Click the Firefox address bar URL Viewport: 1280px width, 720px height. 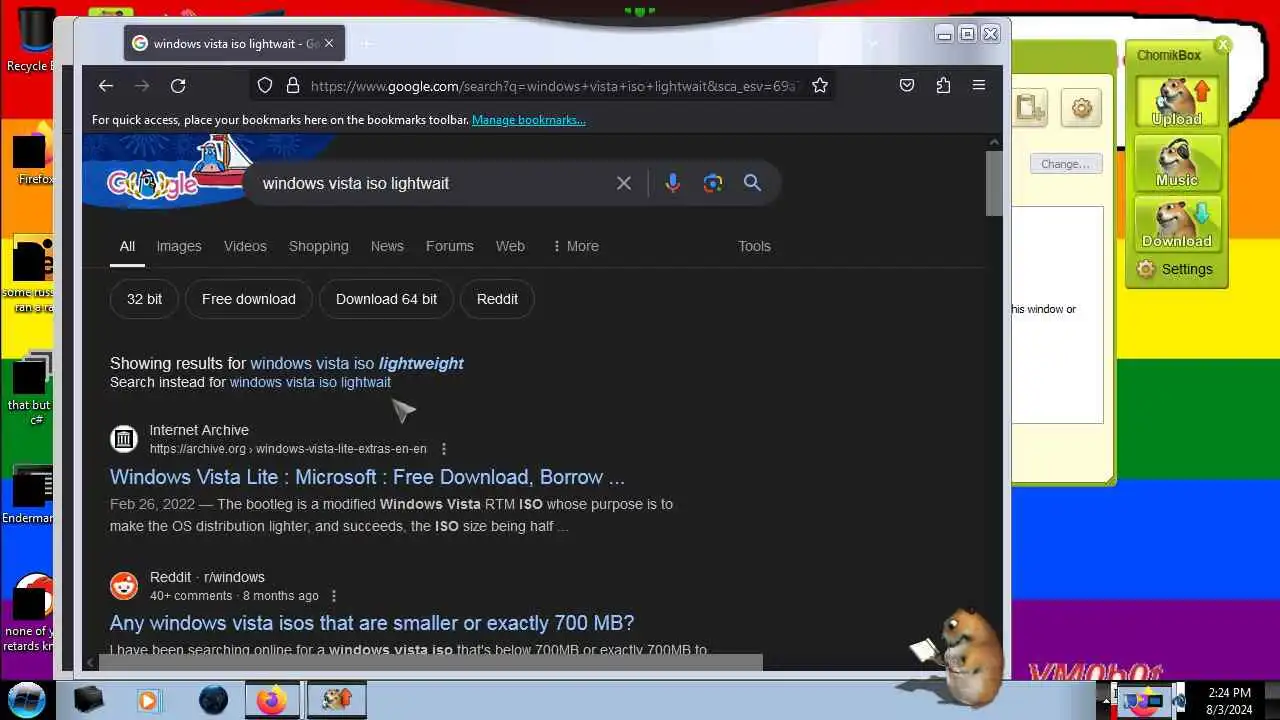tap(555, 86)
